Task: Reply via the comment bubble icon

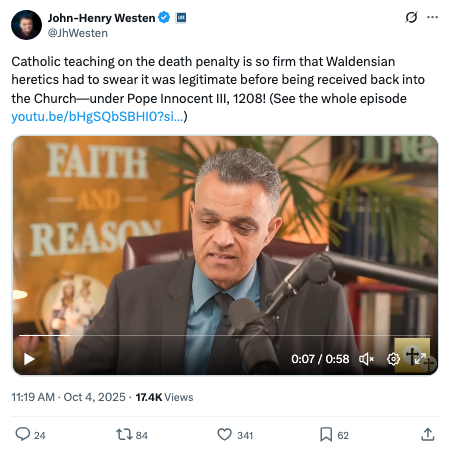Action: click(x=23, y=434)
